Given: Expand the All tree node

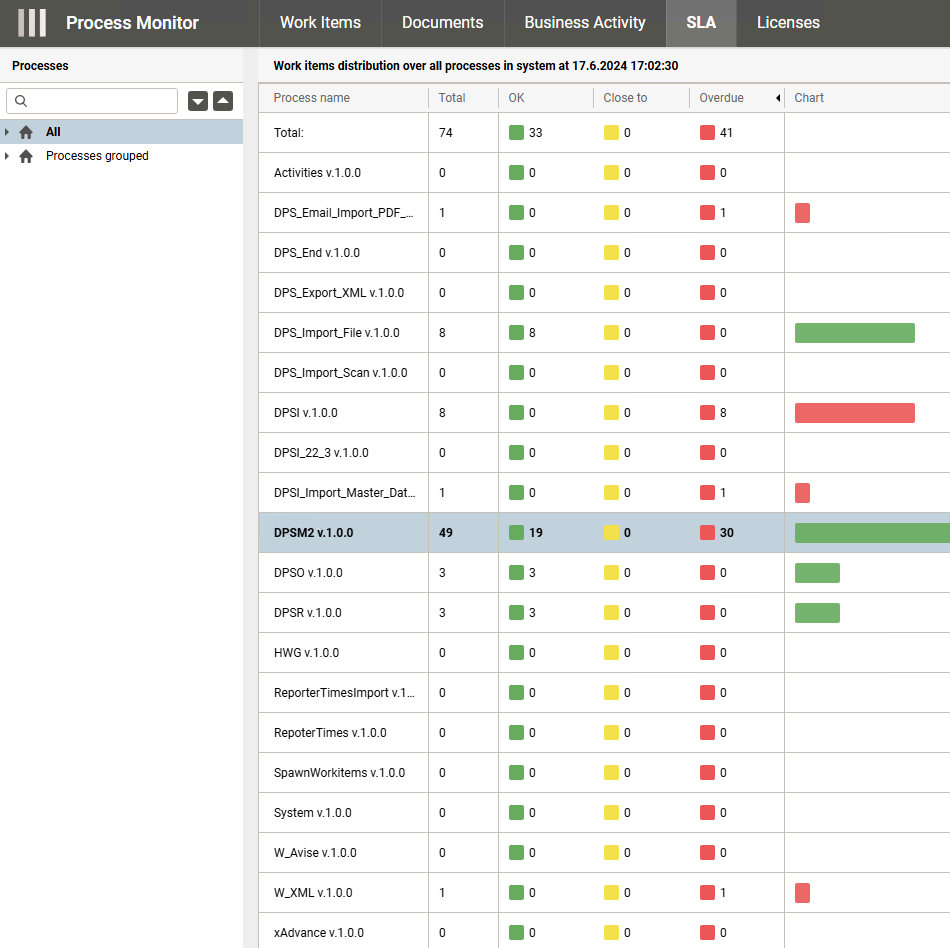Looking at the screenshot, I should [x=8, y=132].
